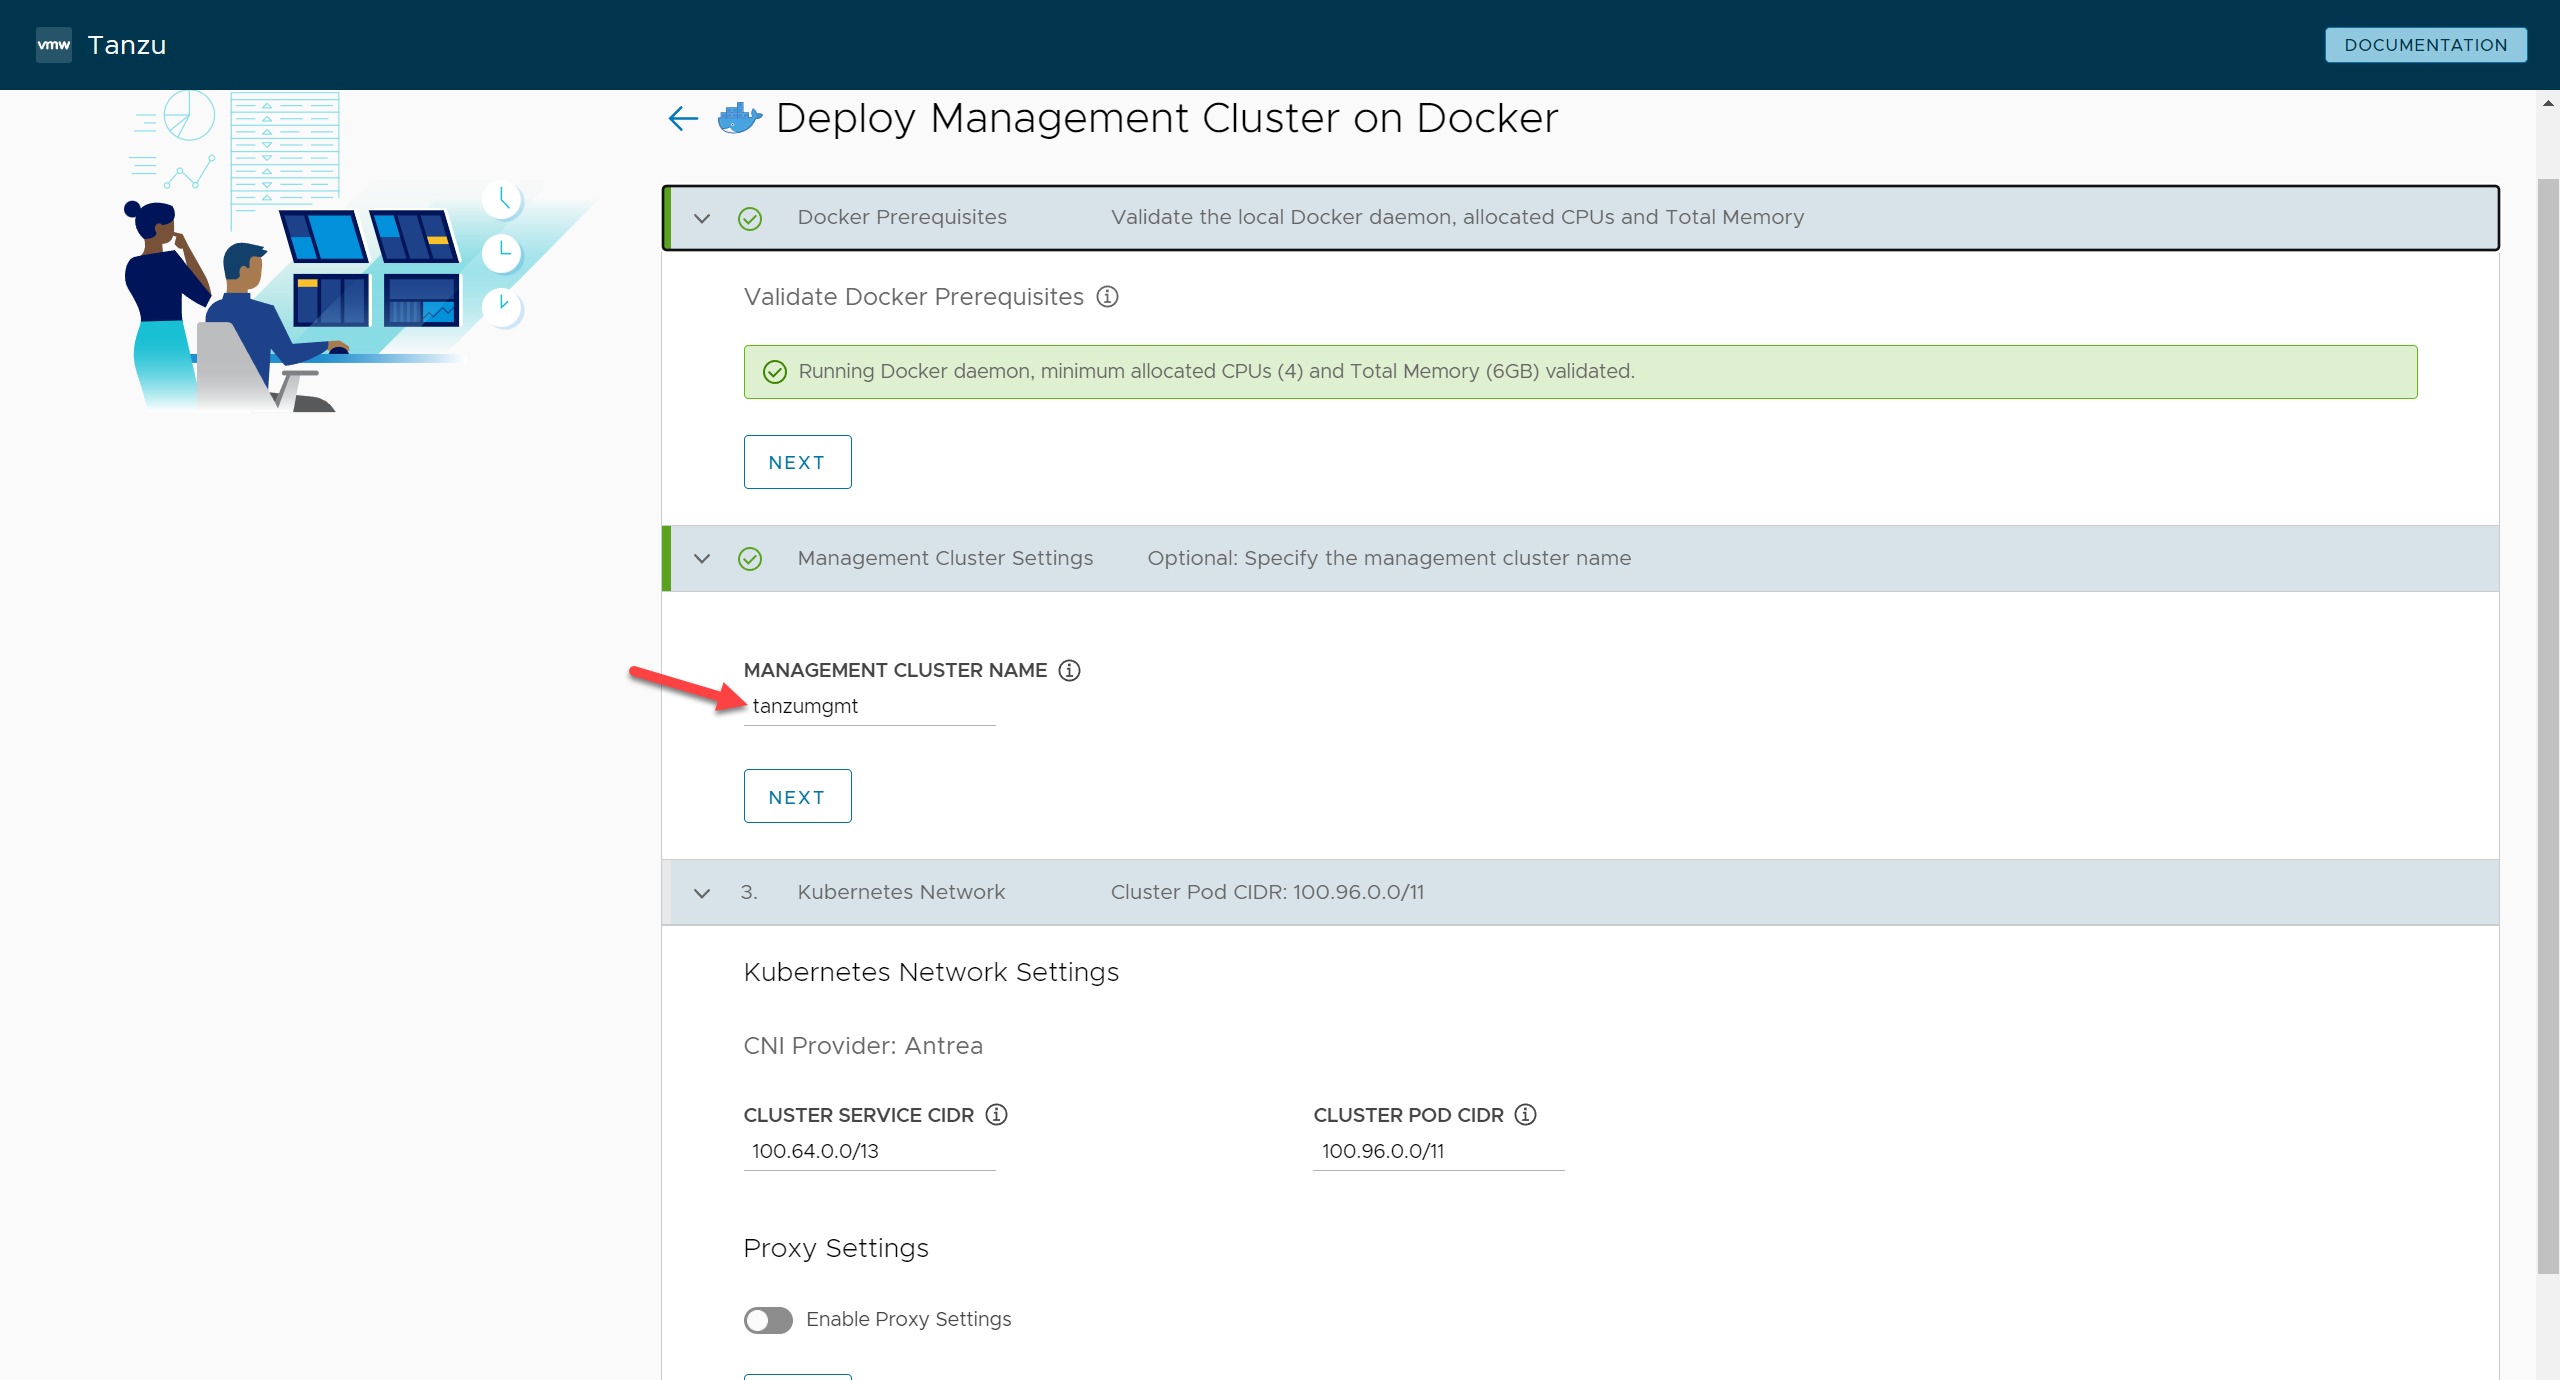Image resolution: width=2560 pixels, height=1380 pixels.
Task: Click success check icon in validation banner
Action: [x=775, y=372]
